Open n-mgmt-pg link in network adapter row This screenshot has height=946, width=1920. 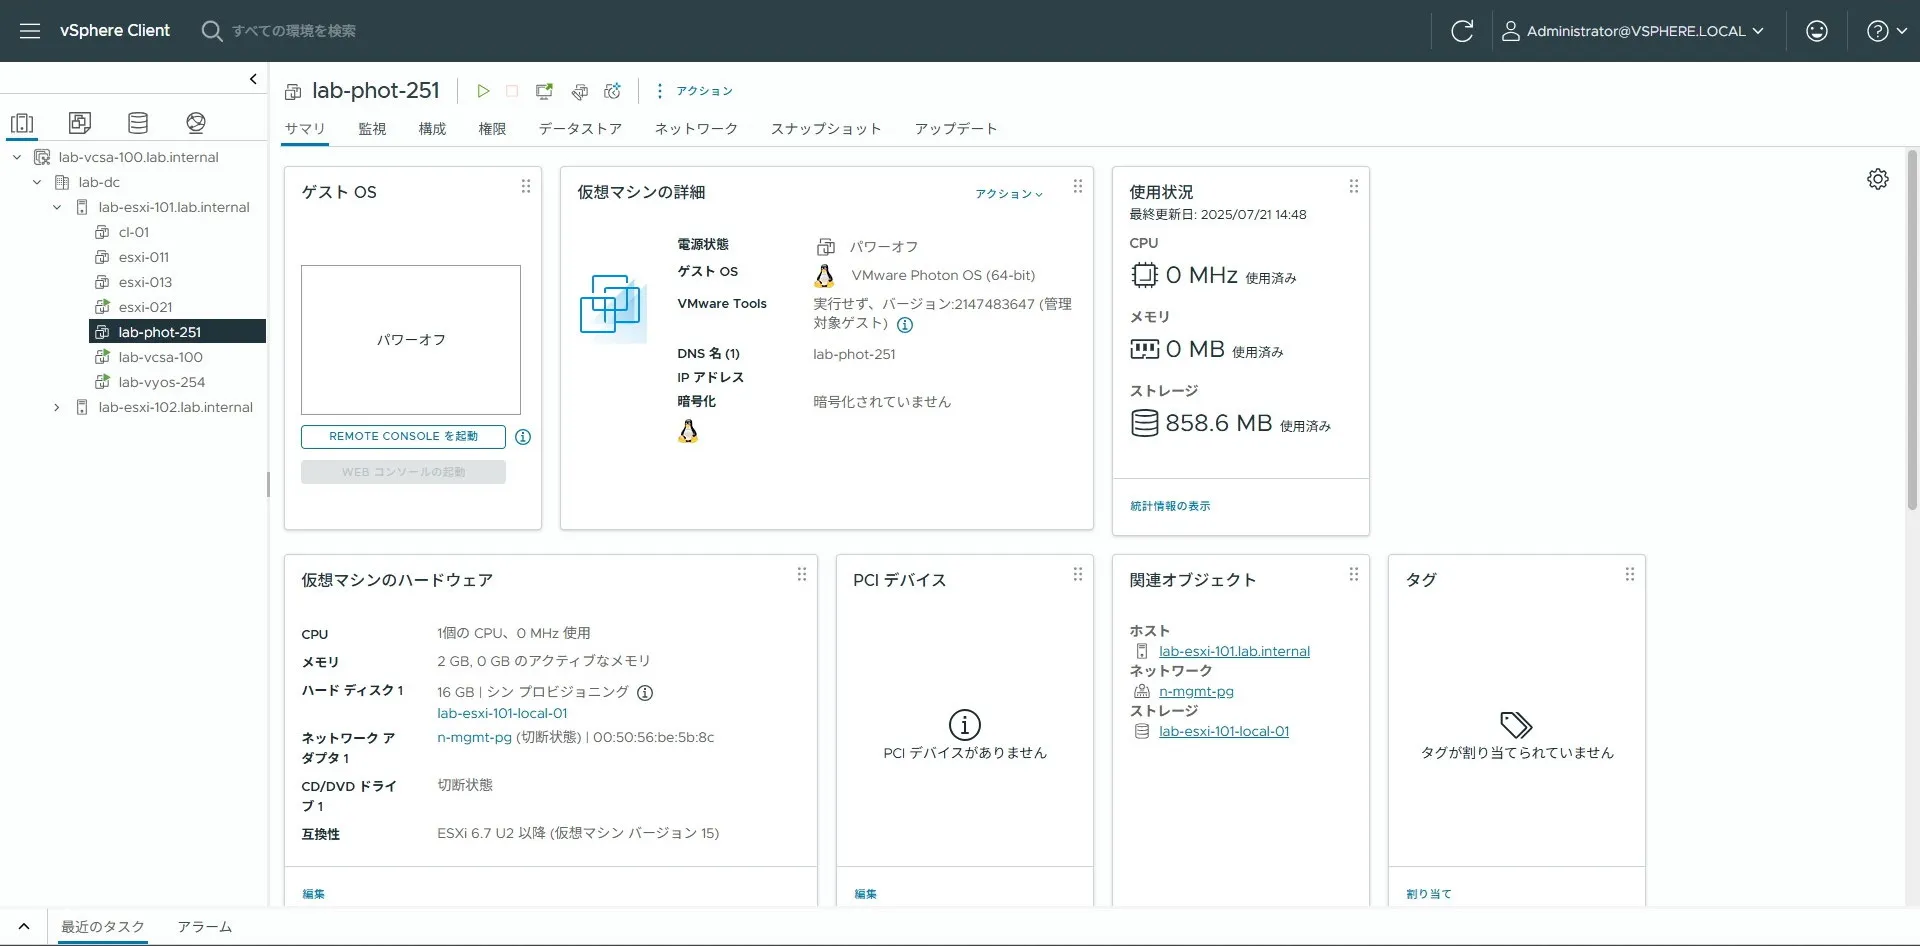[474, 738]
